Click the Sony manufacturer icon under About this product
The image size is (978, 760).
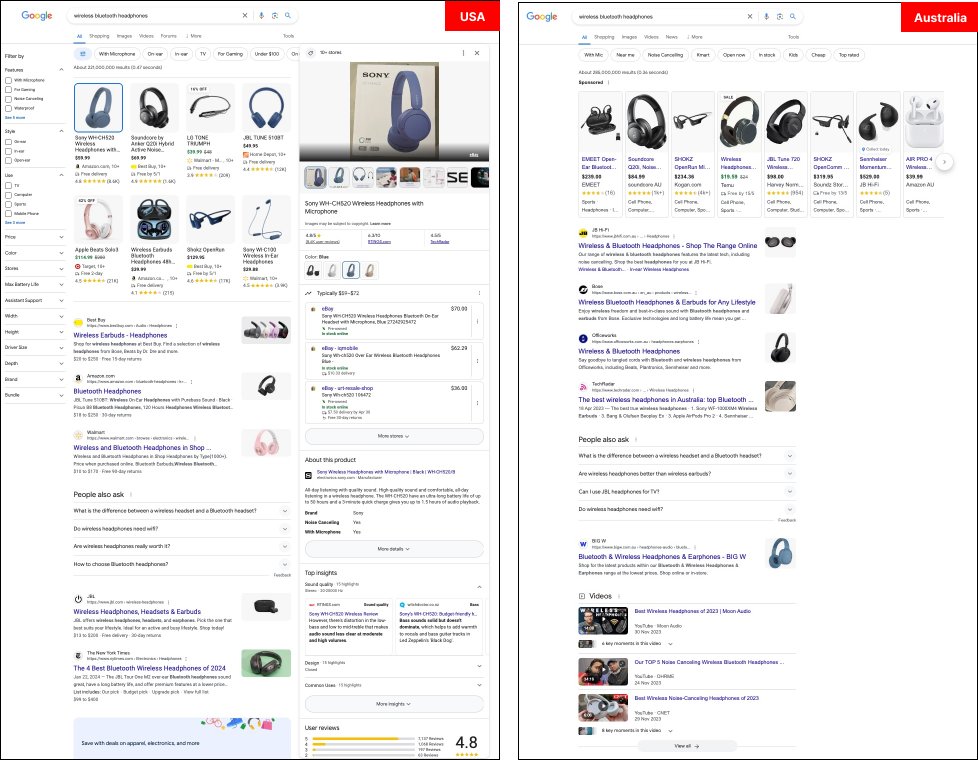pyautogui.click(x=308, y=475)
